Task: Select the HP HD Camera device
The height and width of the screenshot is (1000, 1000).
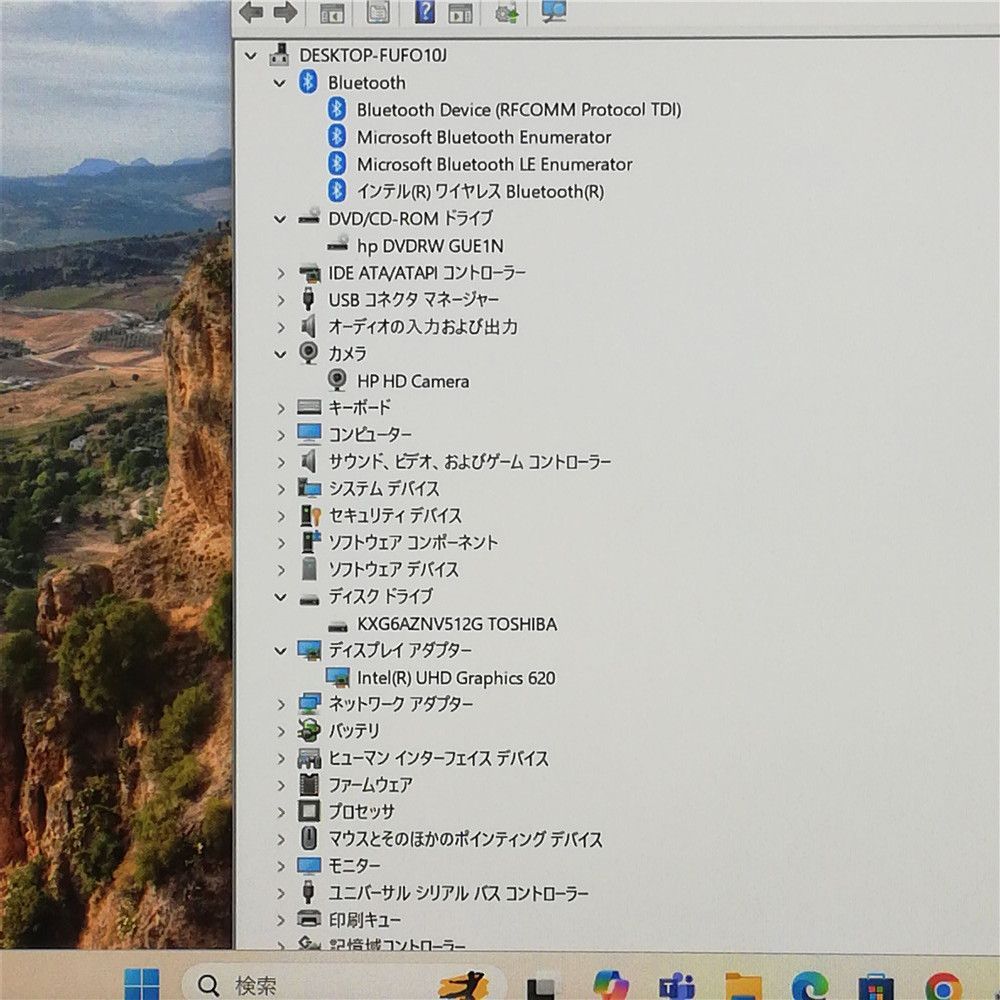Action: pyautogui.click(x=412, y=381)
